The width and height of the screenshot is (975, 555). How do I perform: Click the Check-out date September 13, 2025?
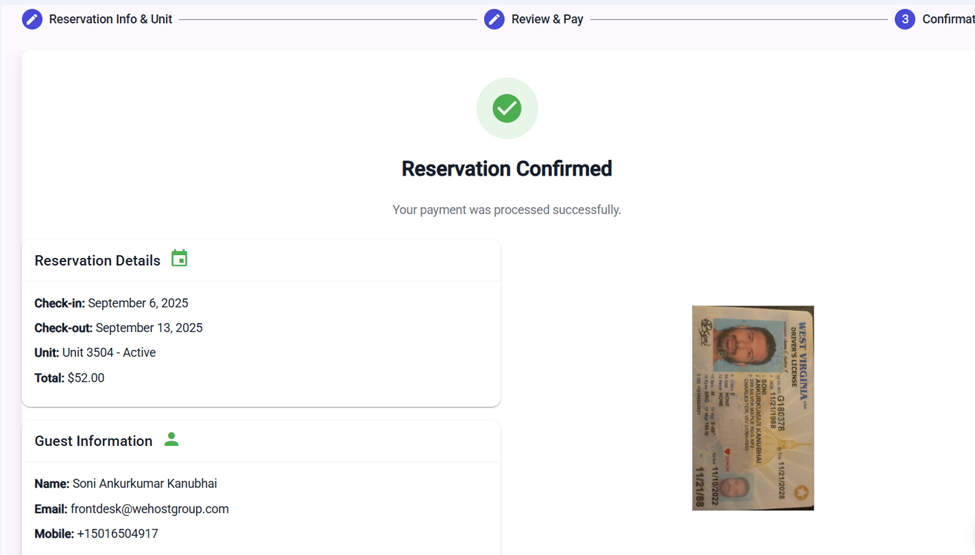coord(149,328)
